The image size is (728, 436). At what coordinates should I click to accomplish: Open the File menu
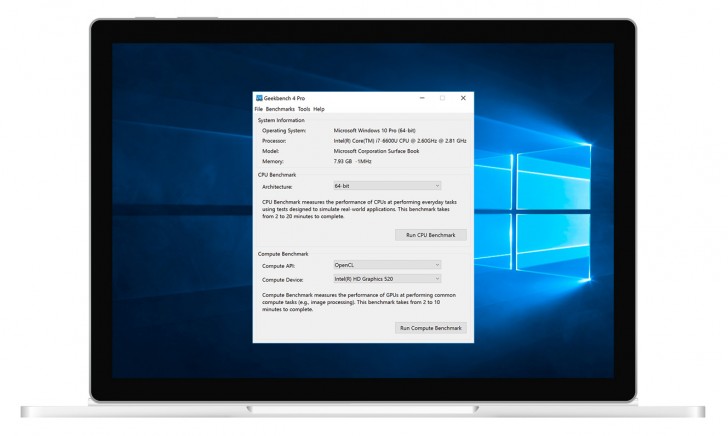click(259, 109)
